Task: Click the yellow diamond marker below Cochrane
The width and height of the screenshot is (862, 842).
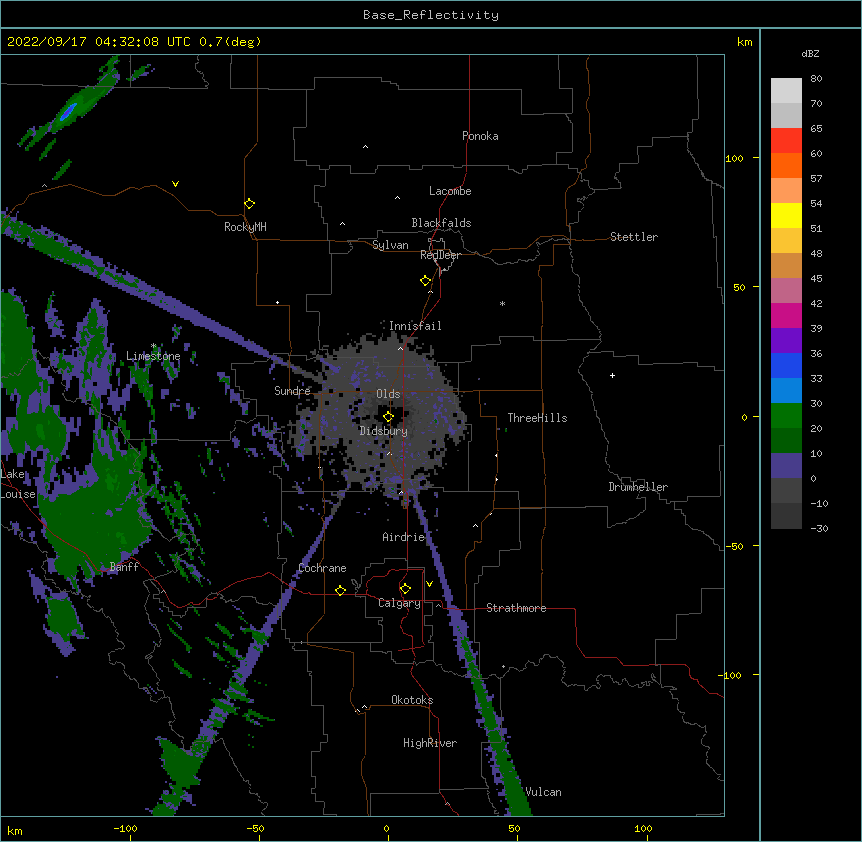Action: pos(340,590)
